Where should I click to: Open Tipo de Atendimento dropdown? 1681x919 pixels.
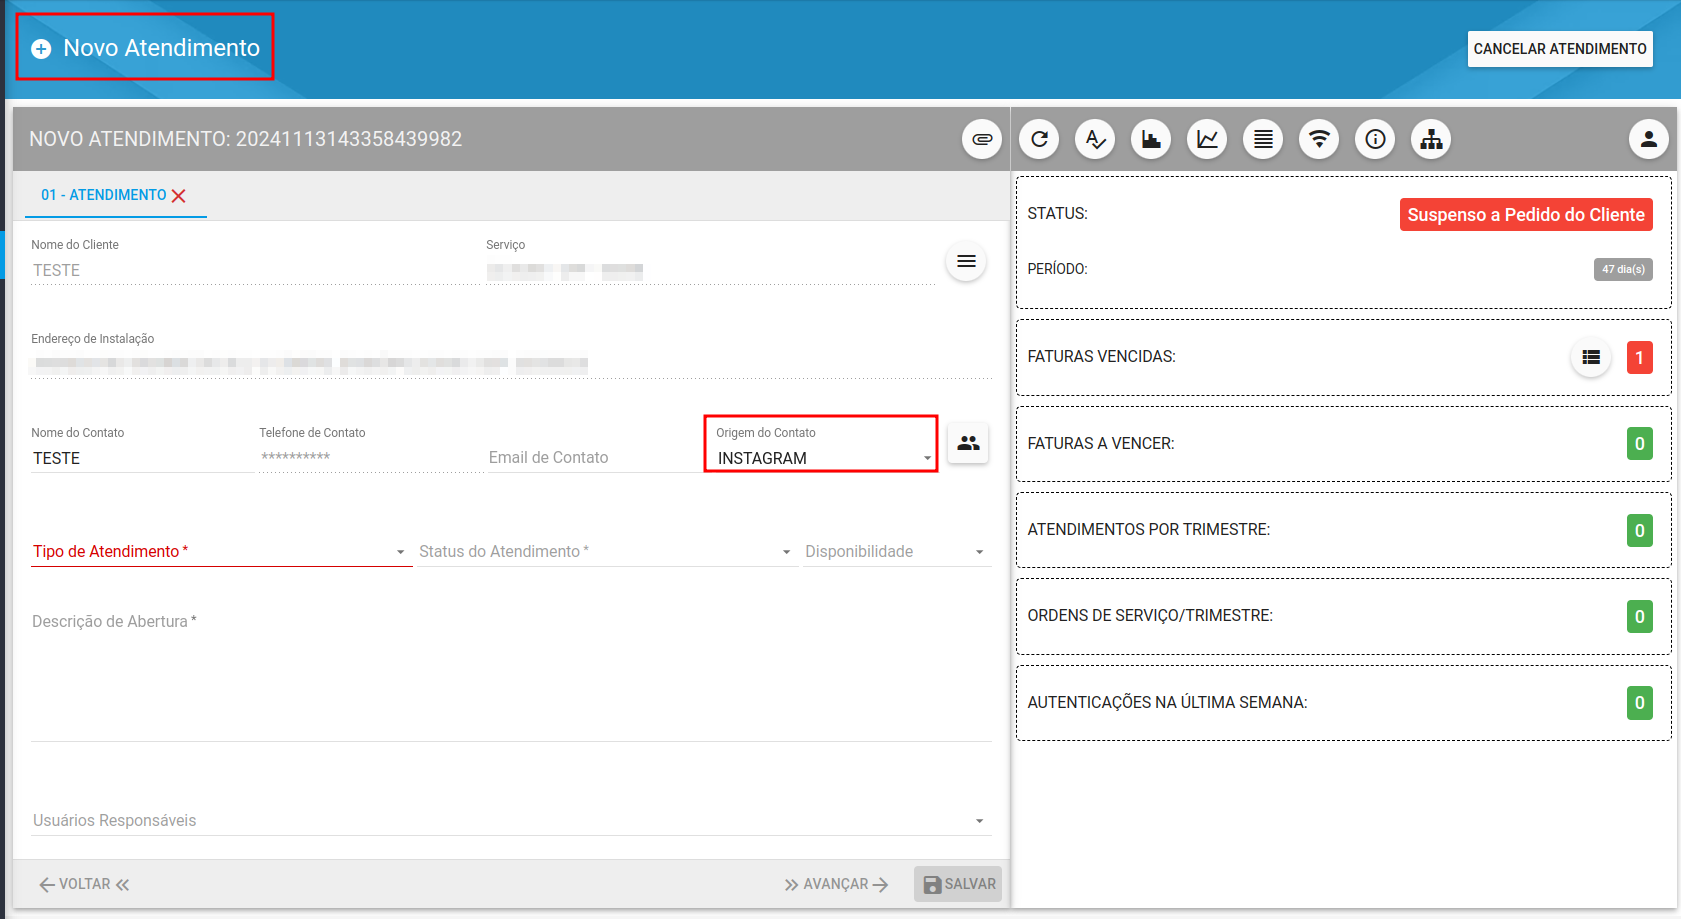click(x=220, y=551)
